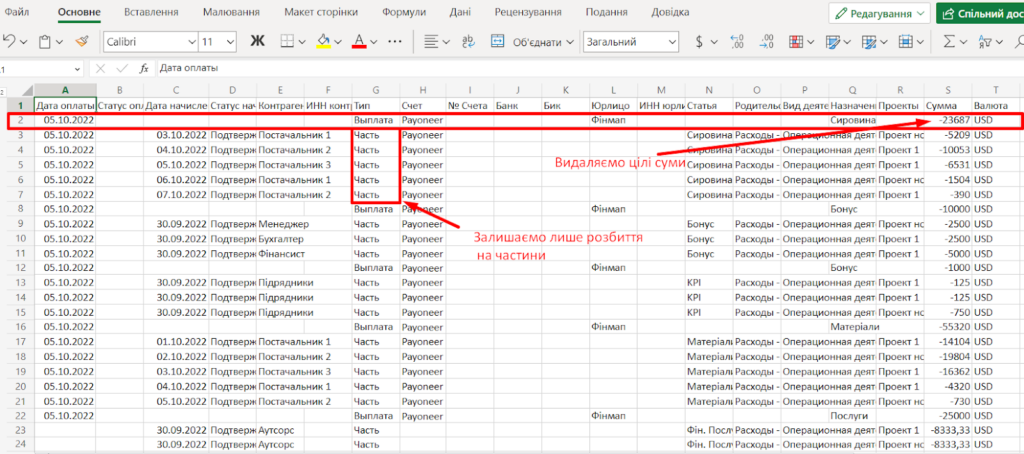
Task: Expand font color dropdown arrow
Action: [373, 42]
